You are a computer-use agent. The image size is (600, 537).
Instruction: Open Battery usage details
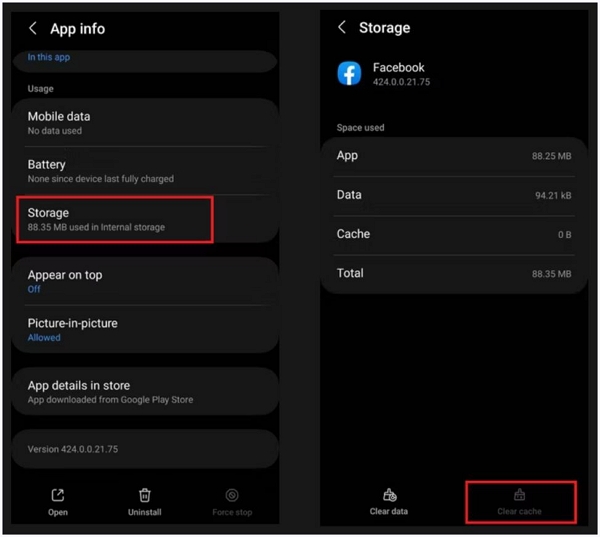[145, 171]
